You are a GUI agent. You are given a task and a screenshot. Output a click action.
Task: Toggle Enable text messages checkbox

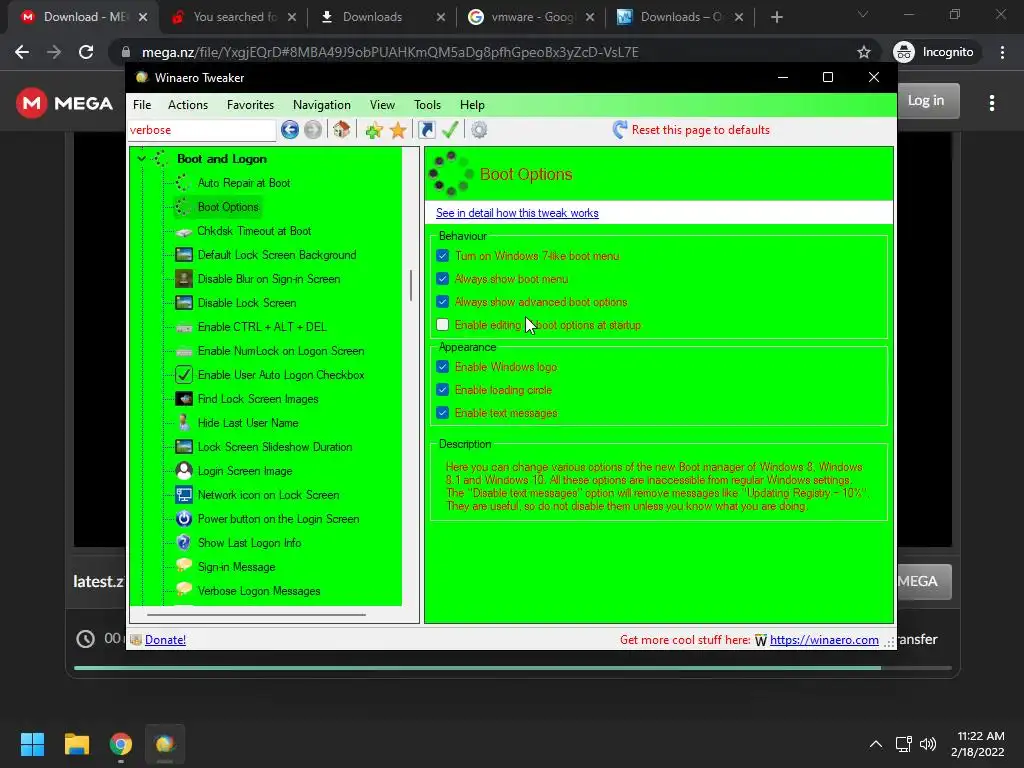(x=443, y=413)
